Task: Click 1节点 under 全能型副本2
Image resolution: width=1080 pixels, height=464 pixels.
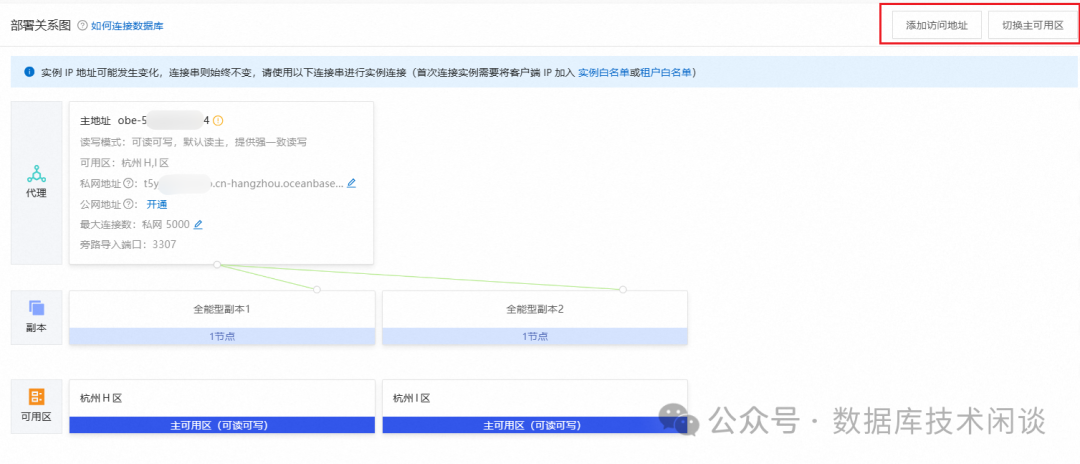Action: pyautogui.click(x=534, y=336)
